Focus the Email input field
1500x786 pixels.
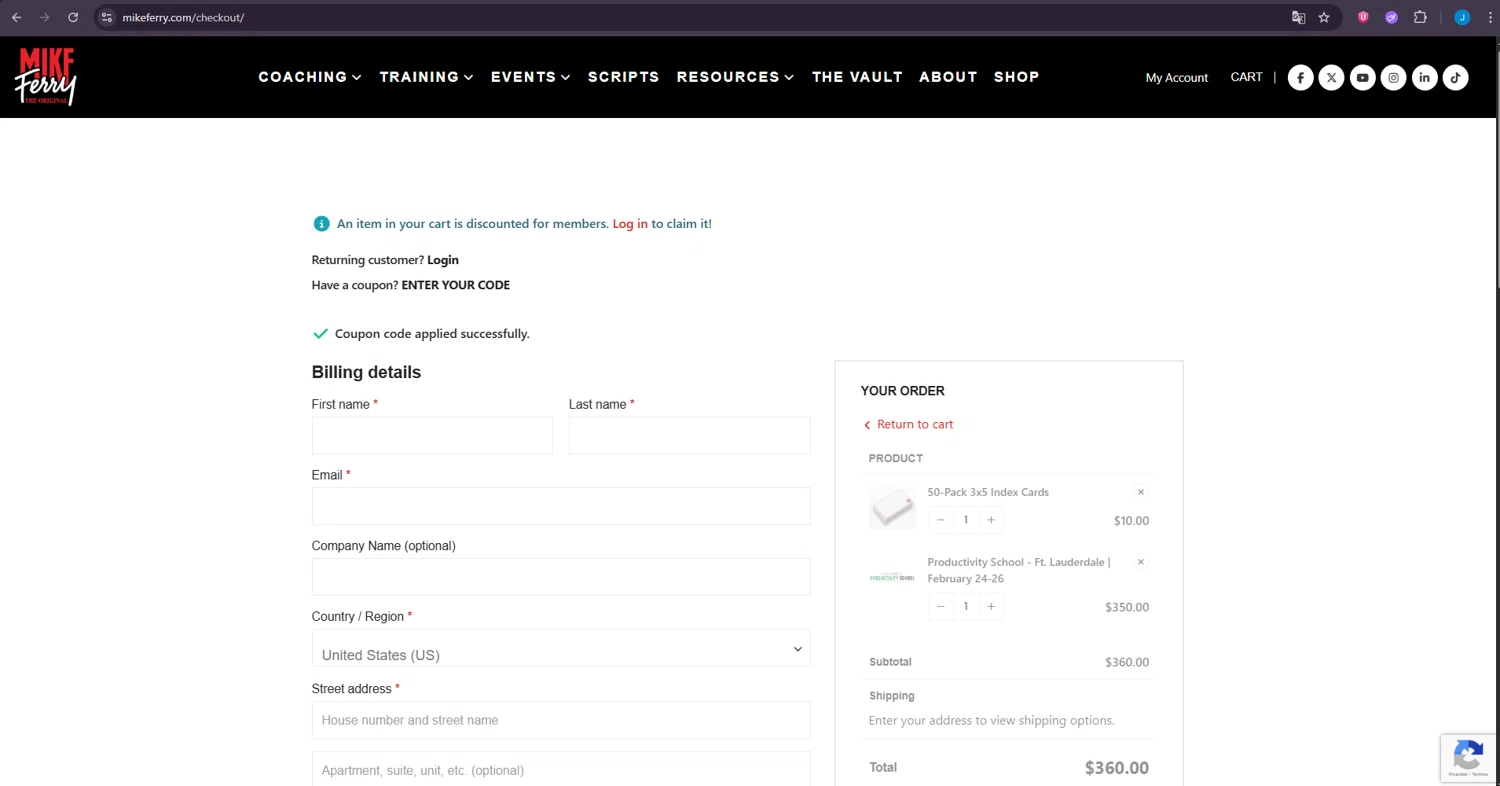561,506
